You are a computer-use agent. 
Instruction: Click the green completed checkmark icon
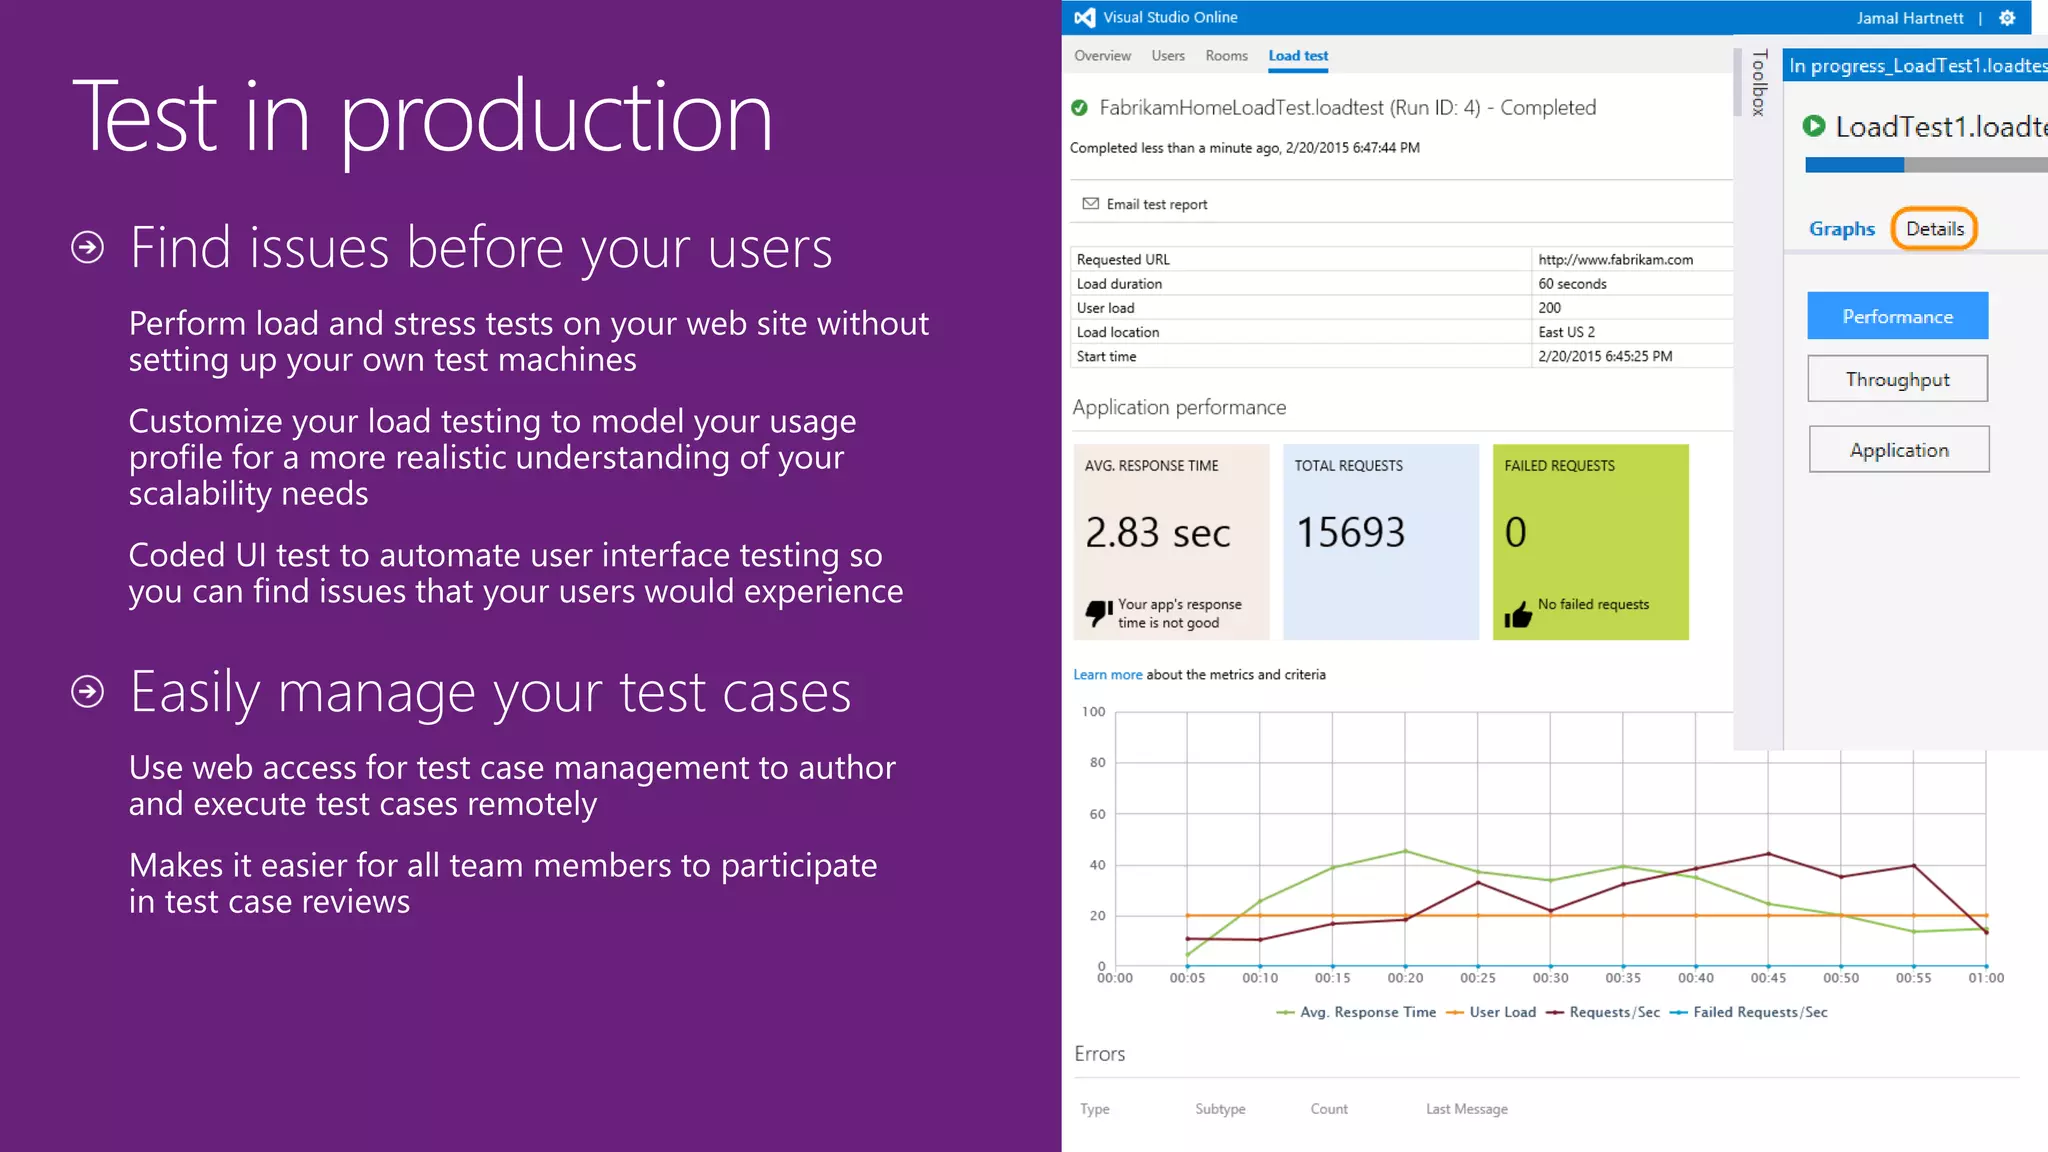point(1079,108)
